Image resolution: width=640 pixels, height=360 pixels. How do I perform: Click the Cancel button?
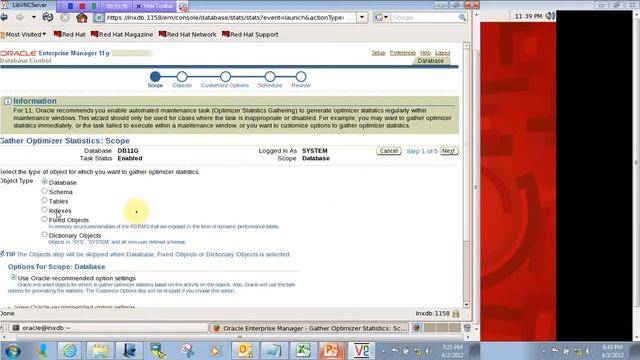point(389,151)
